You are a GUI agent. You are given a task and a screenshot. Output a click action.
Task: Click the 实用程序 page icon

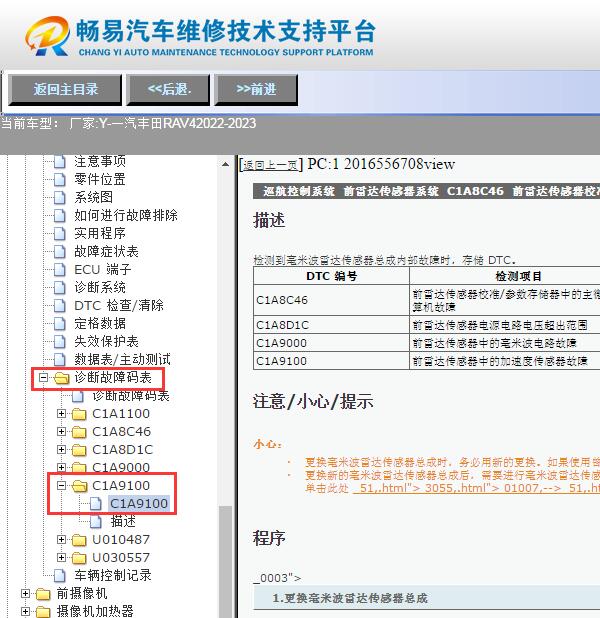coord(60,233)
